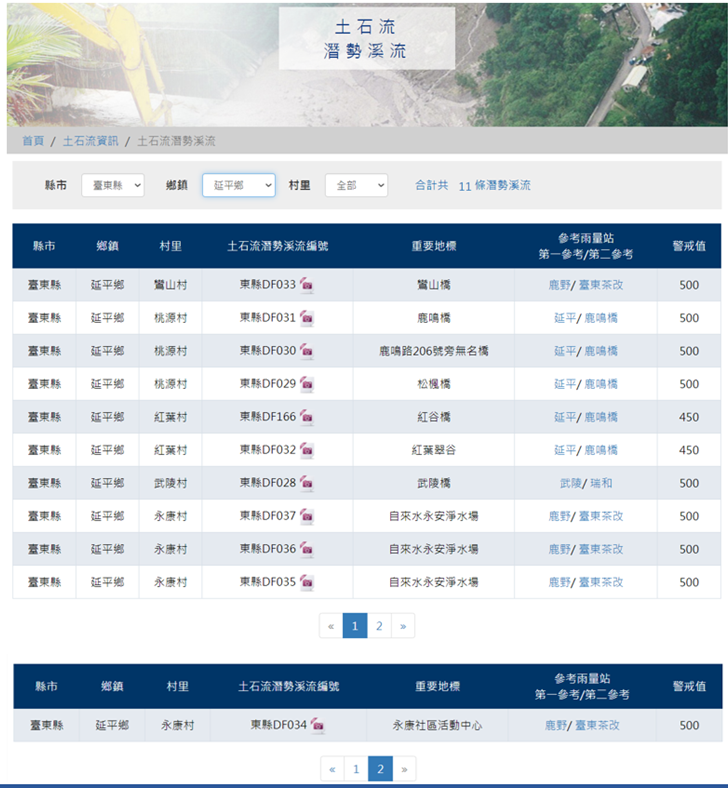This screenshot has height=788, width=728.
Task: Open 臺東茶改 station in DF034 row
Action: pos(597,726)
